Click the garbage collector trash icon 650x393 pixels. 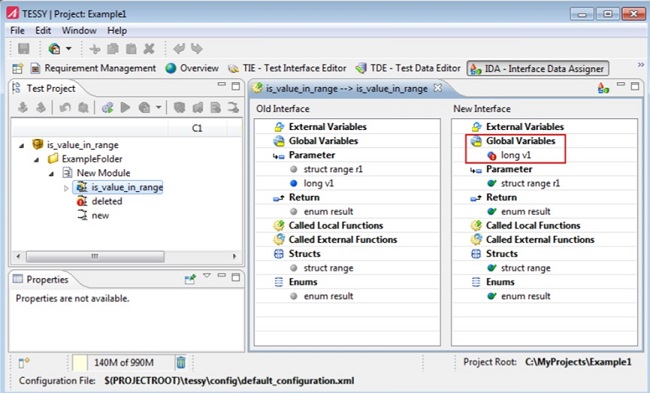pos(181,362)
